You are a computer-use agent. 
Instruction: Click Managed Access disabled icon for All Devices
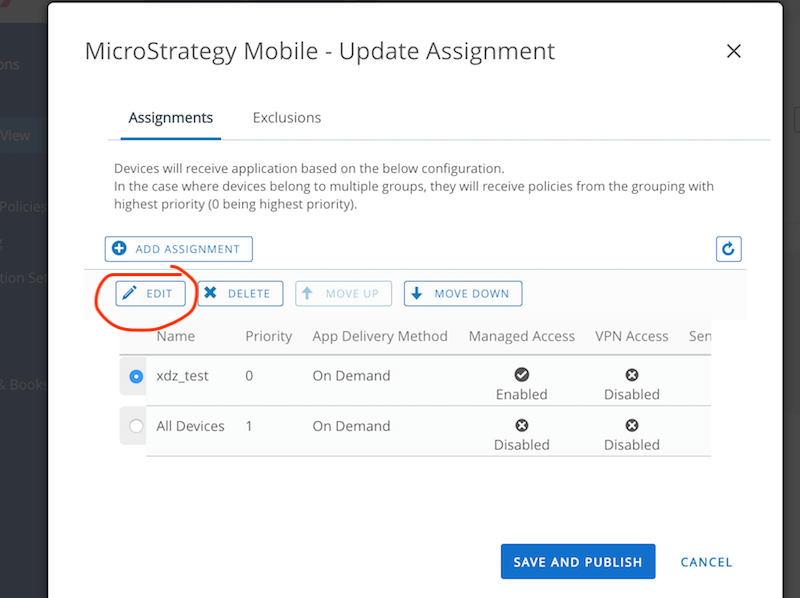tap(521, 425)
